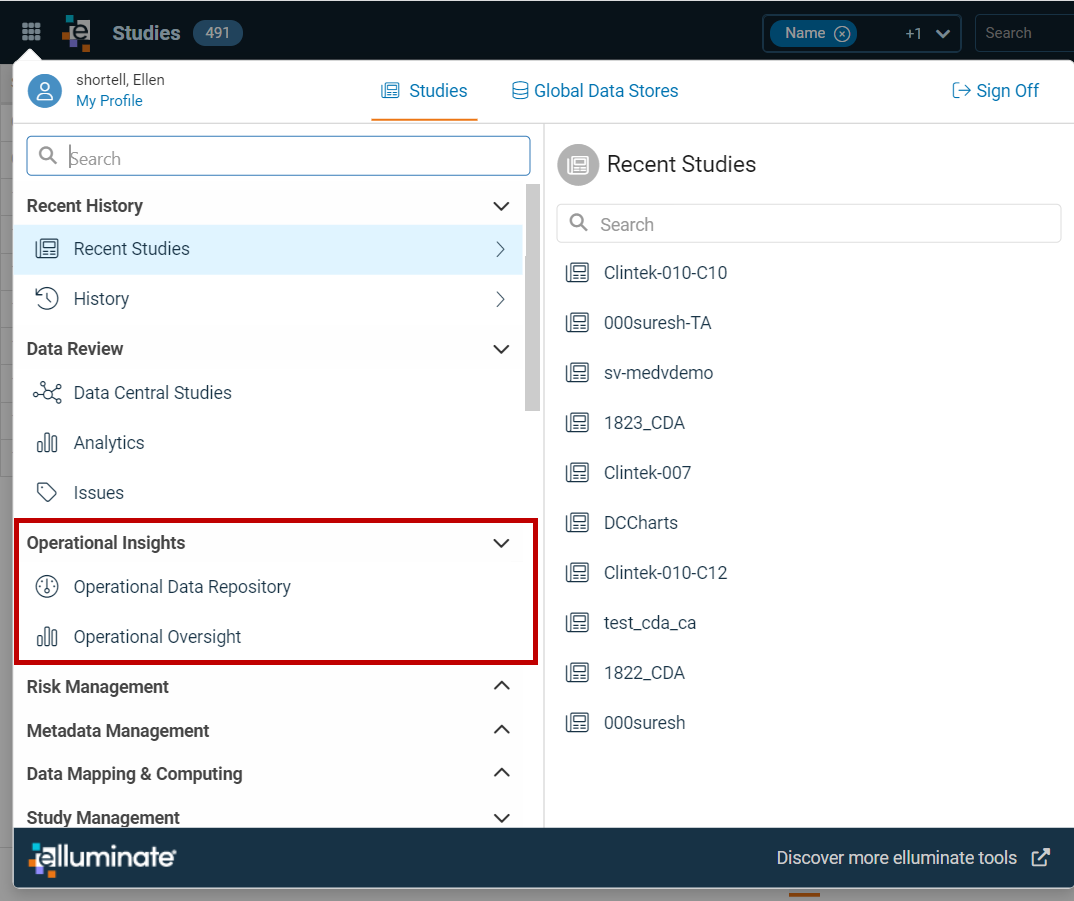
Task: Open study test_cda_ca
Action: [x=649, y=623]
